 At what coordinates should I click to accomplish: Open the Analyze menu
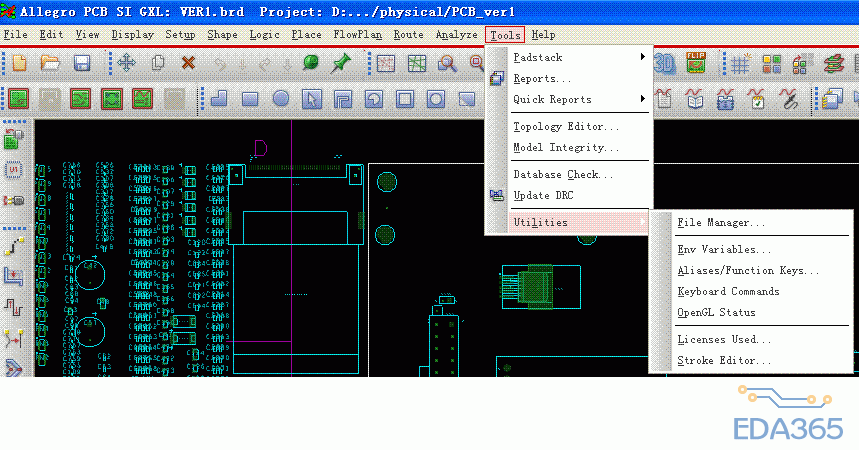(x=456, y=35)
